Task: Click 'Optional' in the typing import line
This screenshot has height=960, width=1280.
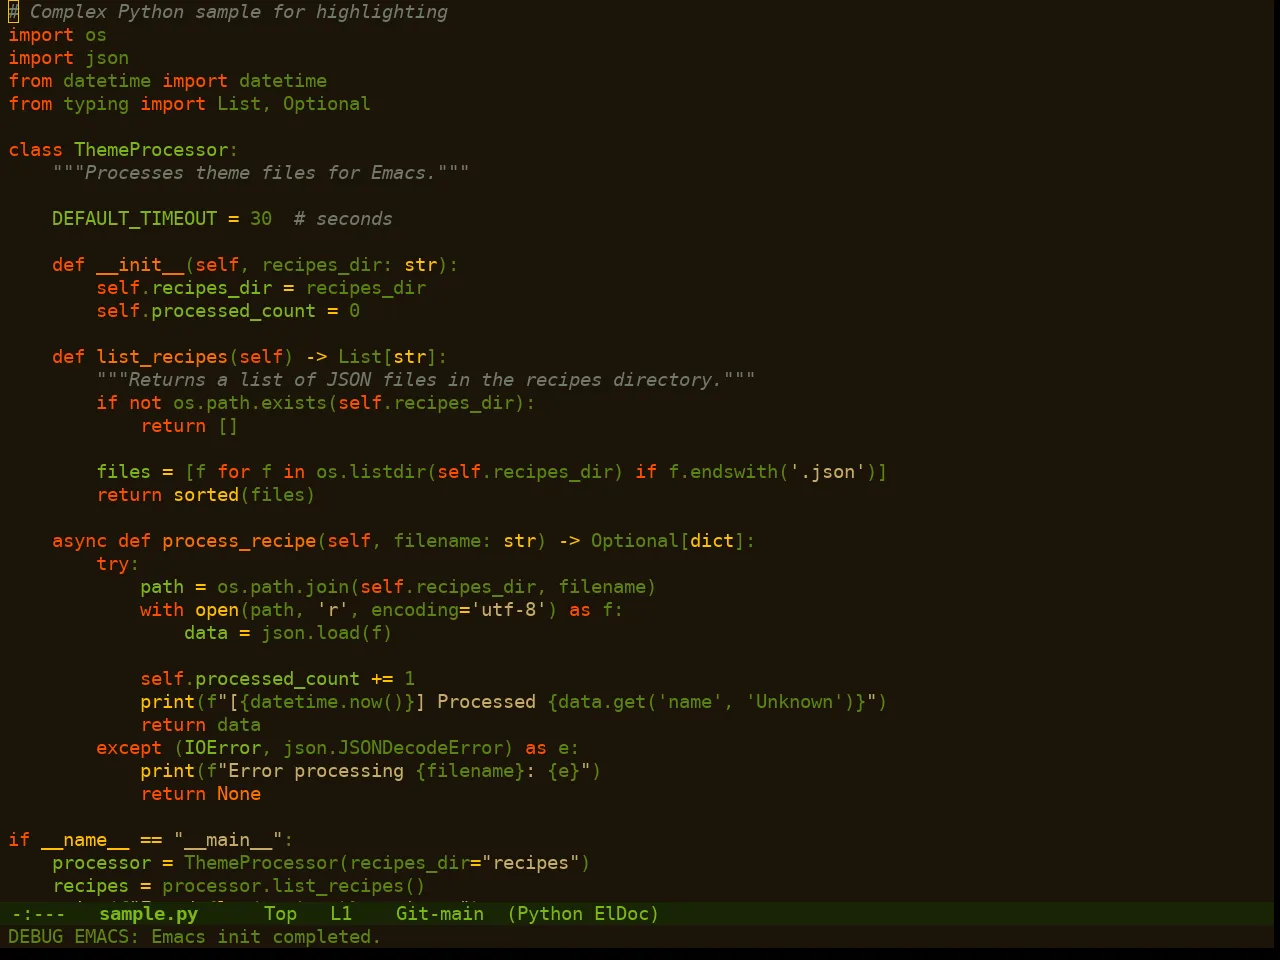Action: pos(327,104)
